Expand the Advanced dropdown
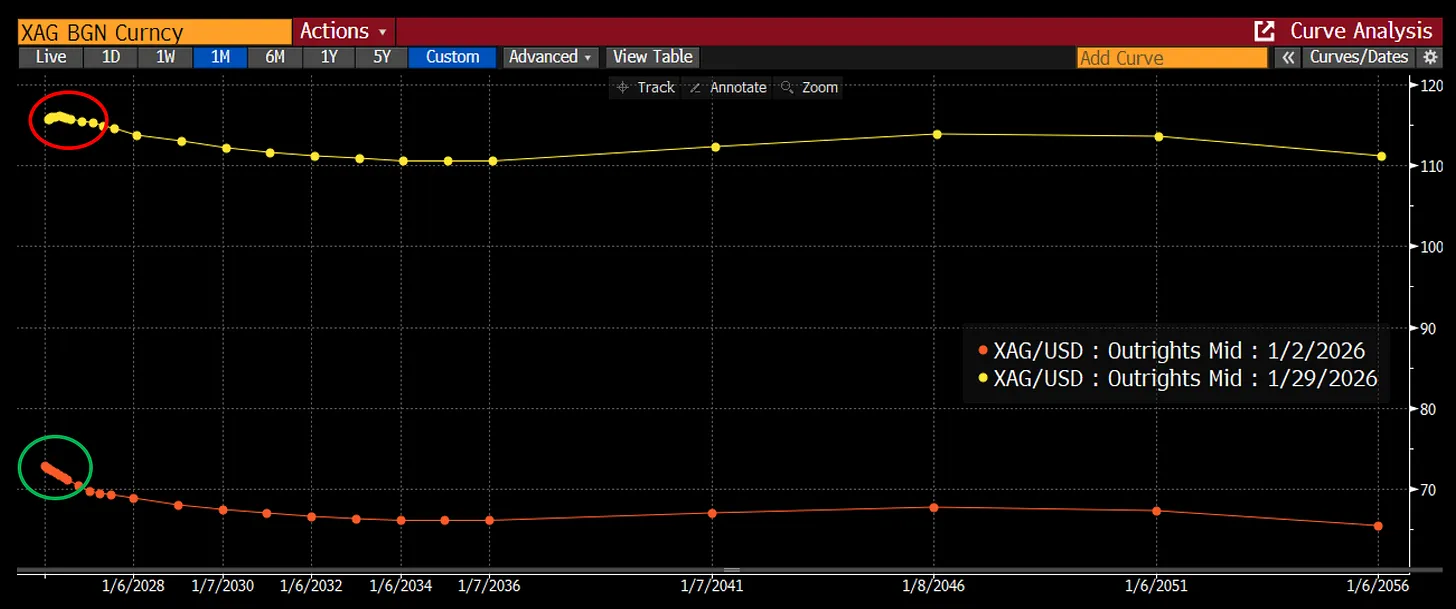The width and height of the screenshot is (1456, 609). click(x=550, y=57)
